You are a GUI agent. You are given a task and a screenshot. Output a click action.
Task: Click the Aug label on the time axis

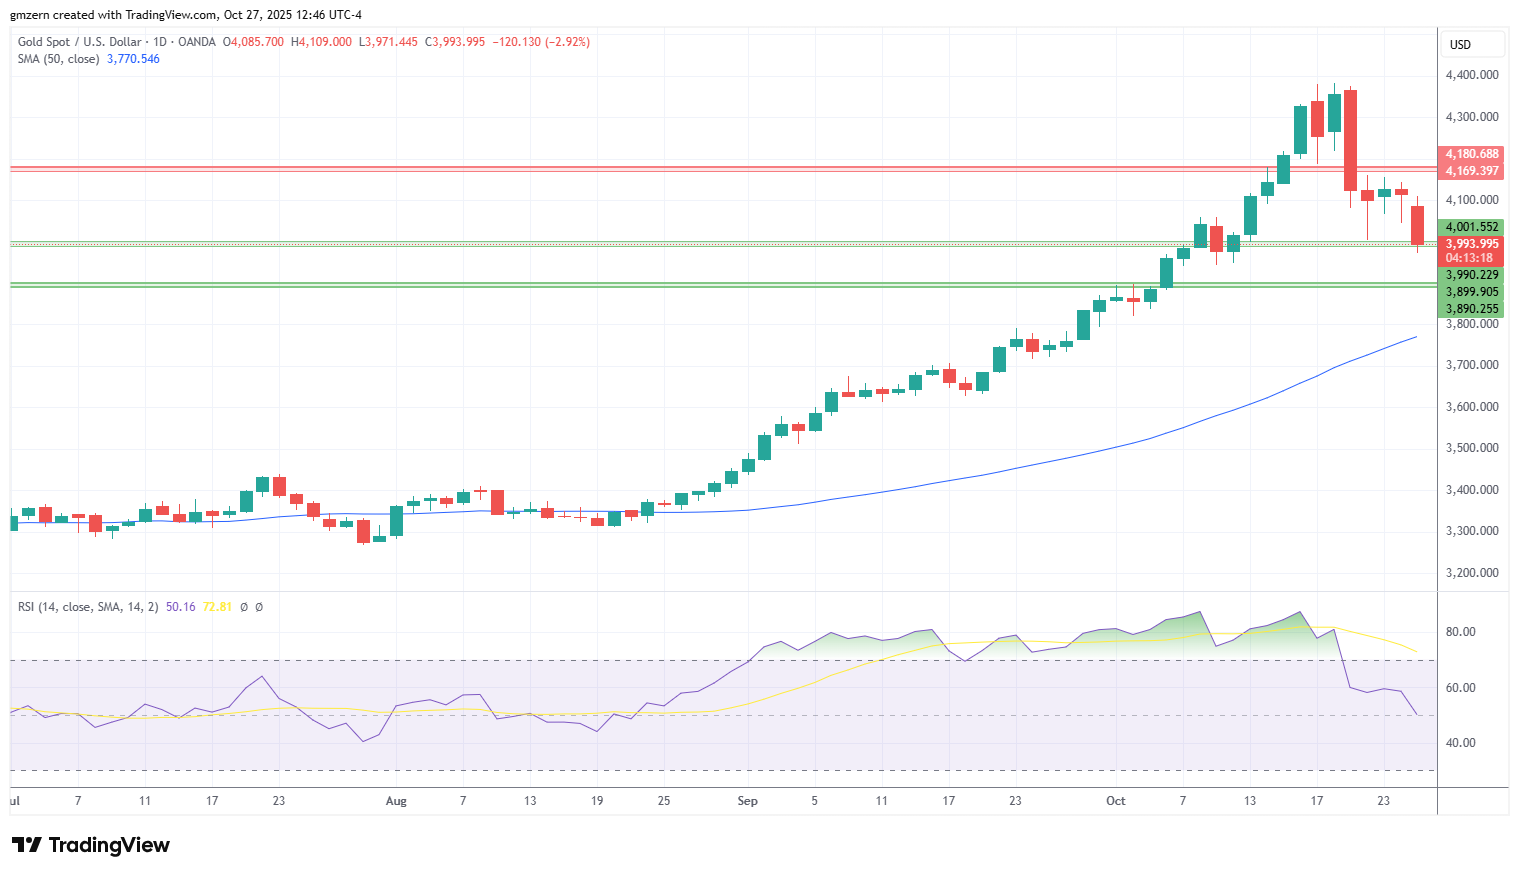[x=396, y=801]
